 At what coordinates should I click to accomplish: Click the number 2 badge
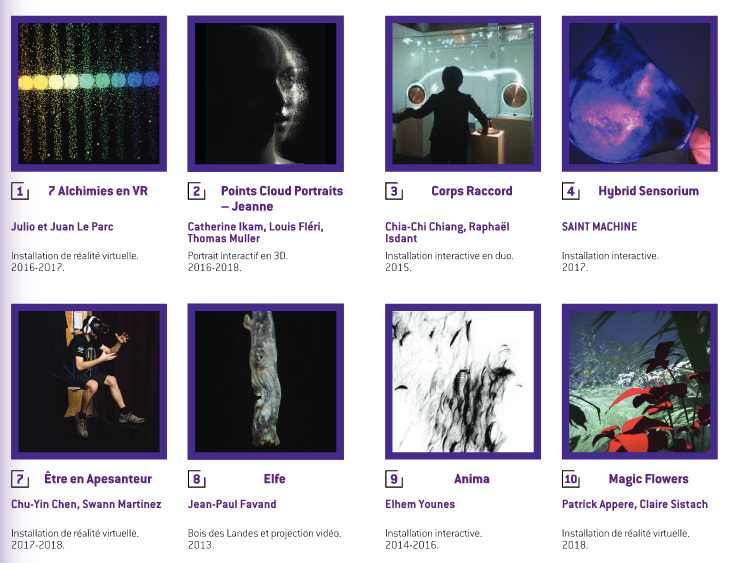[196, 191]
